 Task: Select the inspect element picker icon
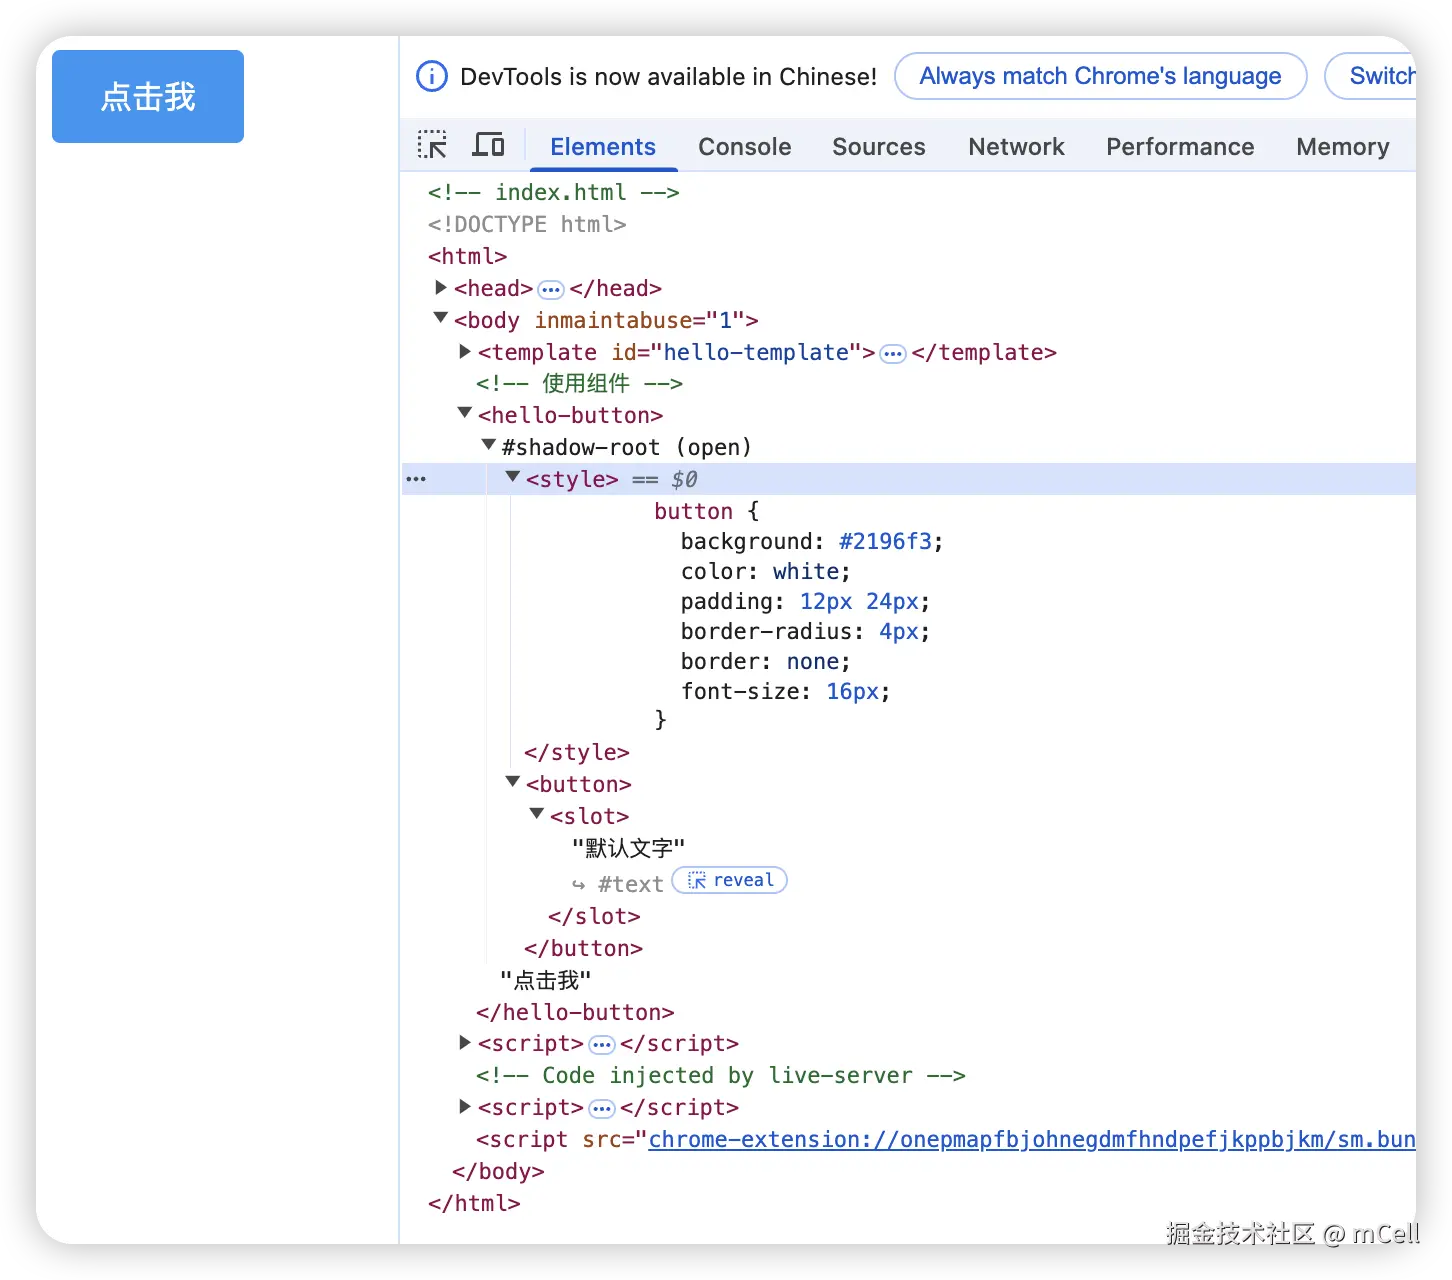tap(432, 145)
